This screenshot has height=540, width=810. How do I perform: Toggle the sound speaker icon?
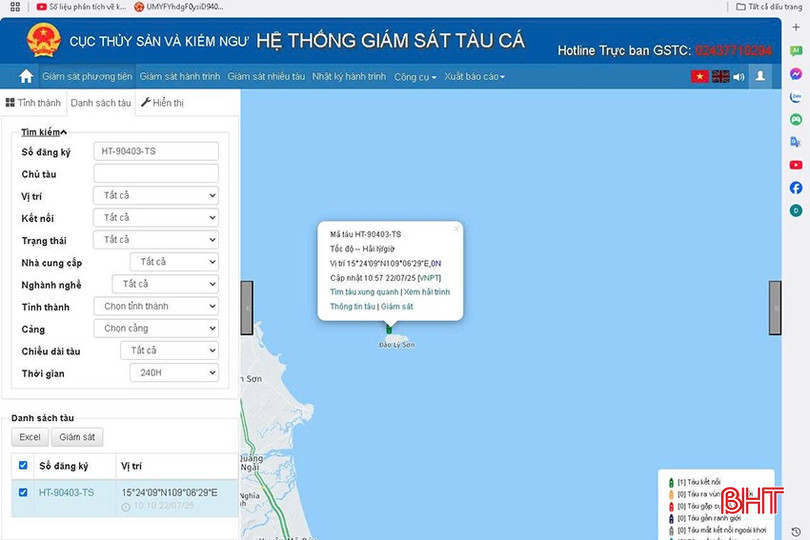pyautogui.click(x=739, y=76)
